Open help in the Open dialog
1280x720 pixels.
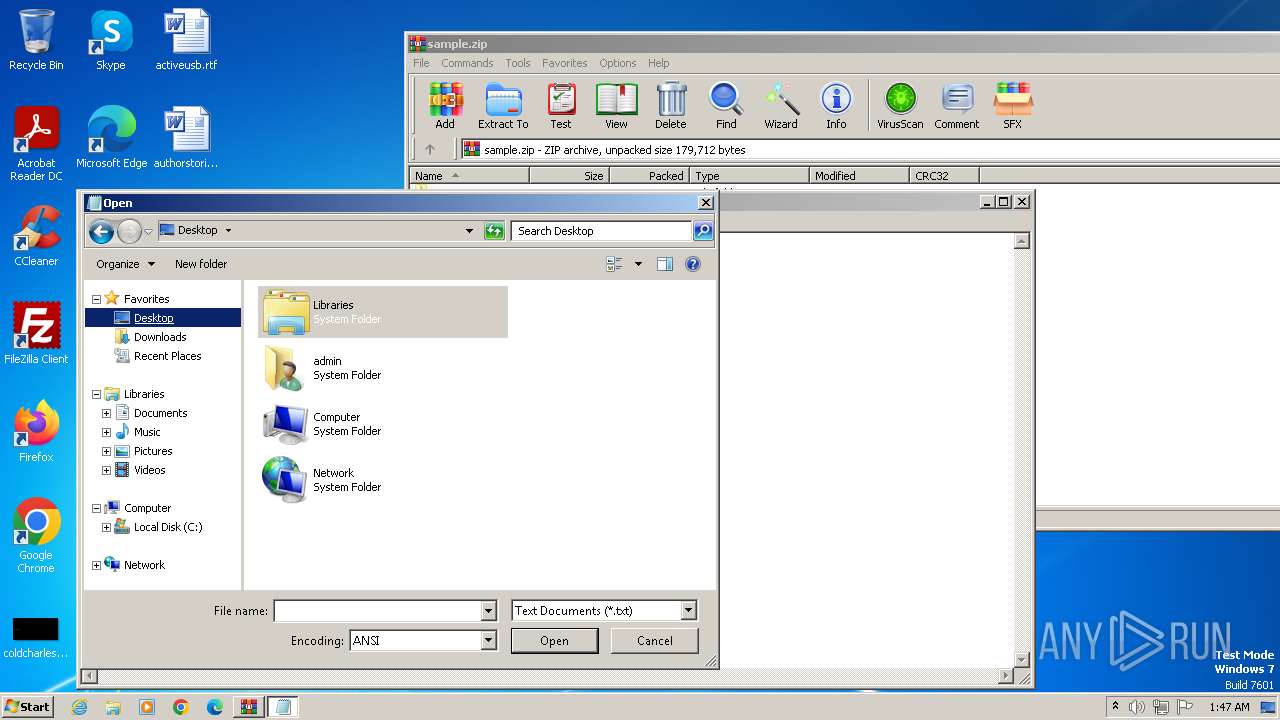(x=693, y=264)
